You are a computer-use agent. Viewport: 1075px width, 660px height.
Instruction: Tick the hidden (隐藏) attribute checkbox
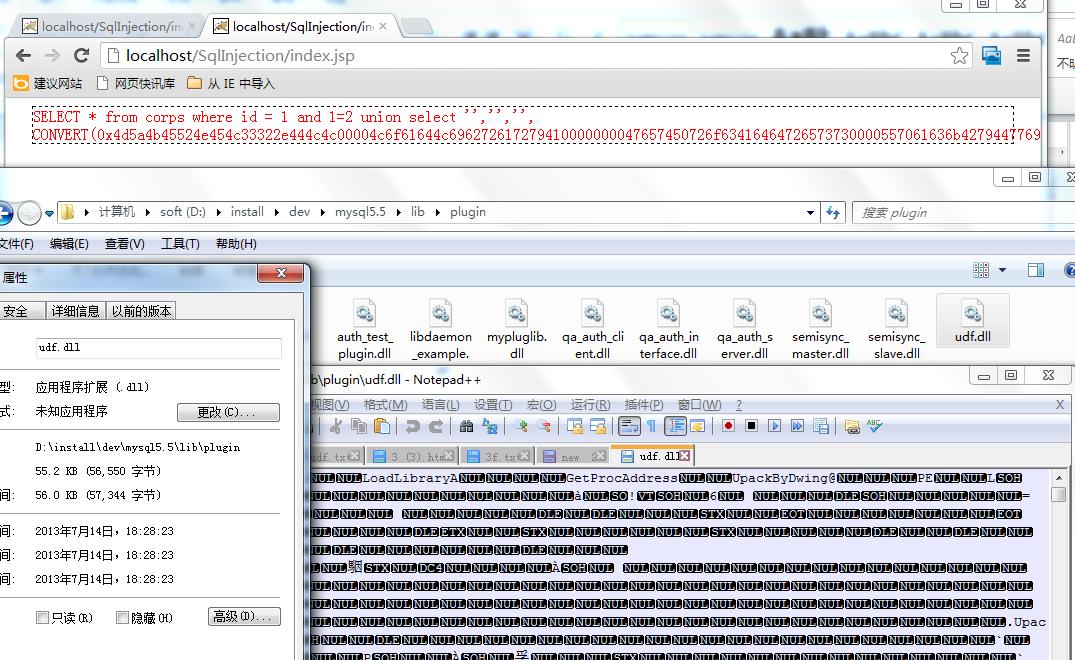(x=122, y=618)
